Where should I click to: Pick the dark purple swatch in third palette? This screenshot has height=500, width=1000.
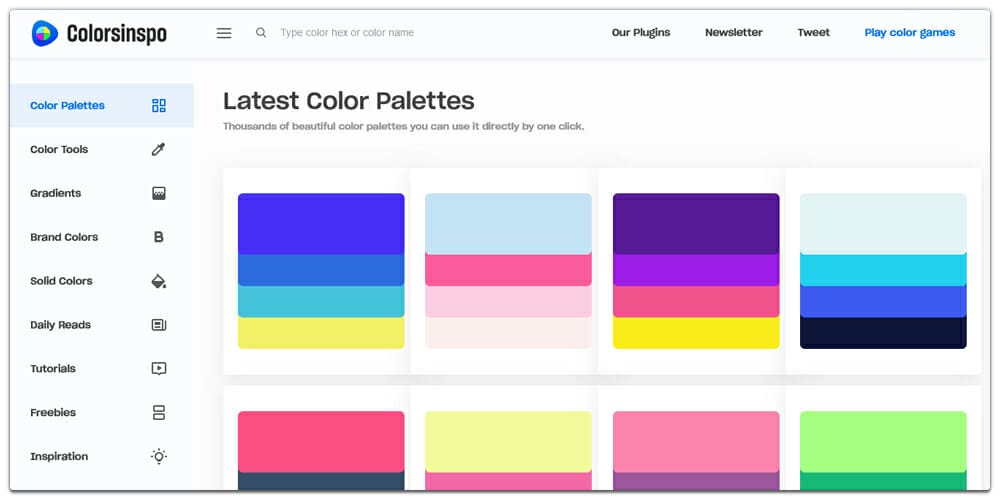tap(696, 224)
